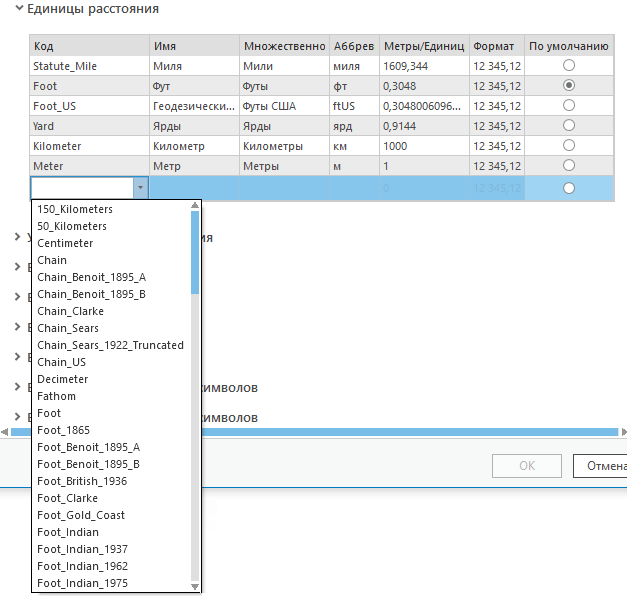Choose Centimeter from the dropdown list
Screen dimensions: 627x596
(65, 243)
